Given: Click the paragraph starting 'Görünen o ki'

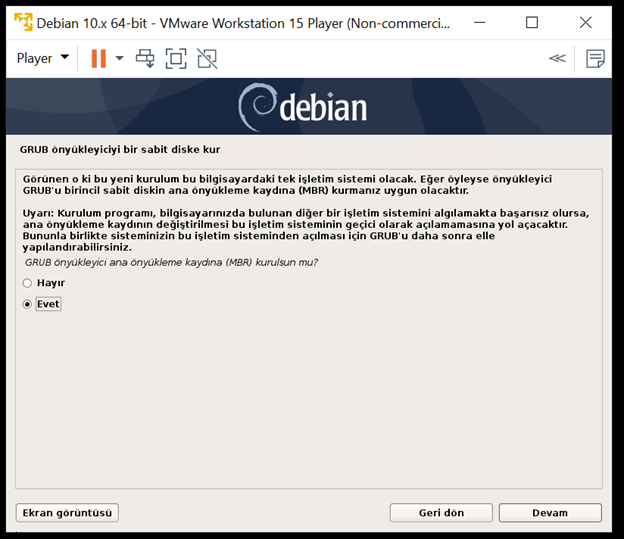Looking at the screenshot, I should point(287,185).
